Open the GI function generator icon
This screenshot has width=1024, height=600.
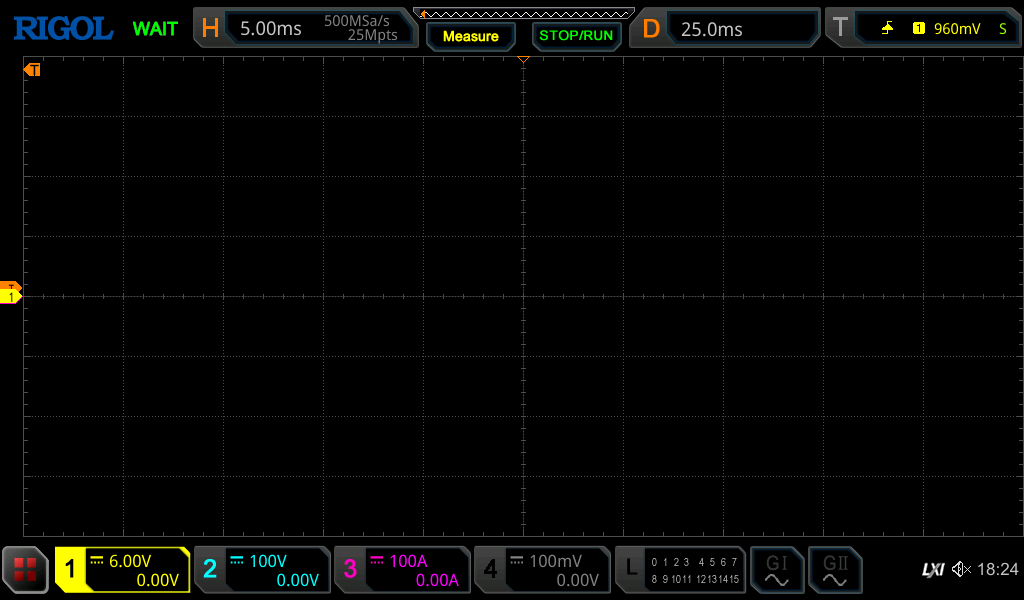[x=777, y=570]
